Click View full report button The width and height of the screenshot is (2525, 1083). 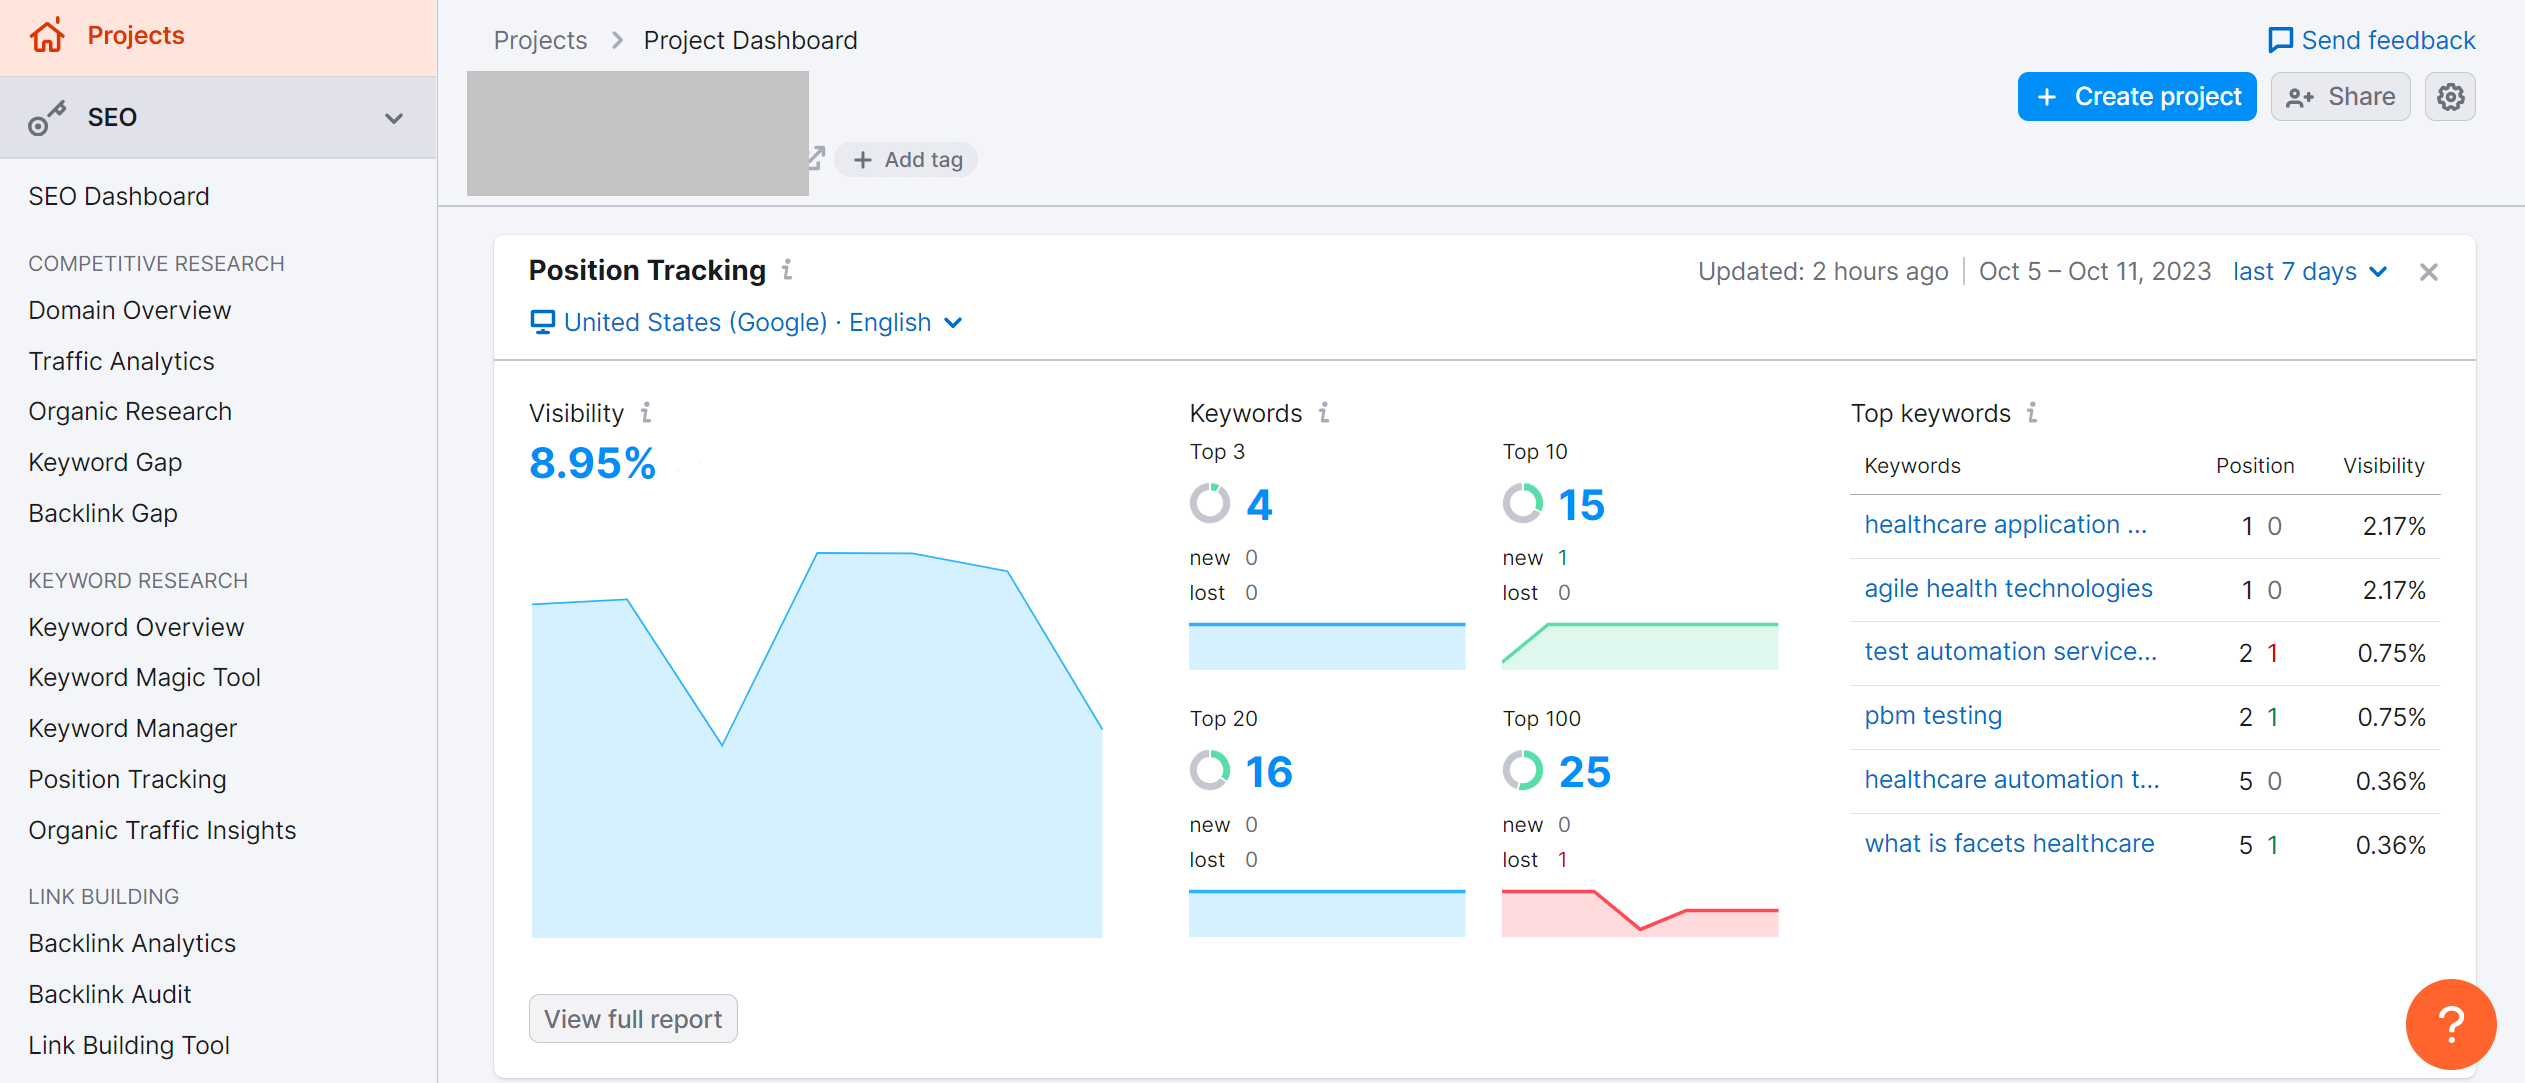click(x=633, y=1018)
